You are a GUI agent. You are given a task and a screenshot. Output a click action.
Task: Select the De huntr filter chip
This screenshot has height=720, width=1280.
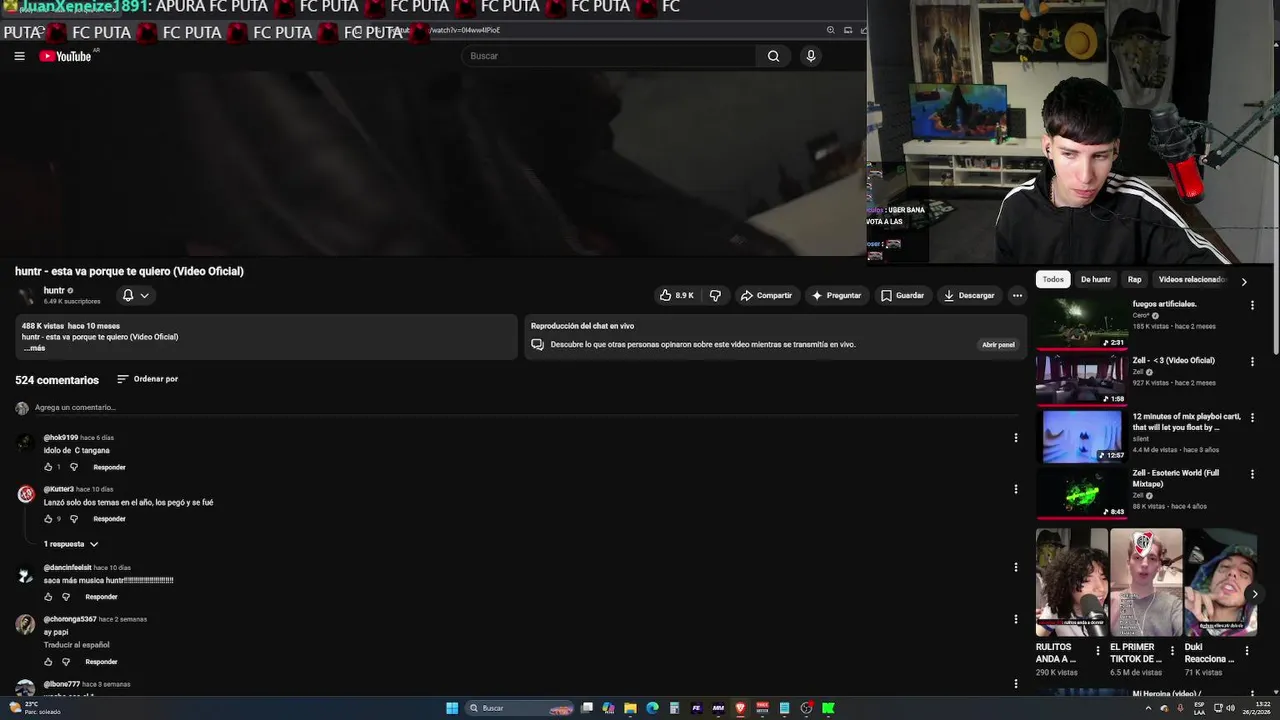click(x=1095, y=280)
